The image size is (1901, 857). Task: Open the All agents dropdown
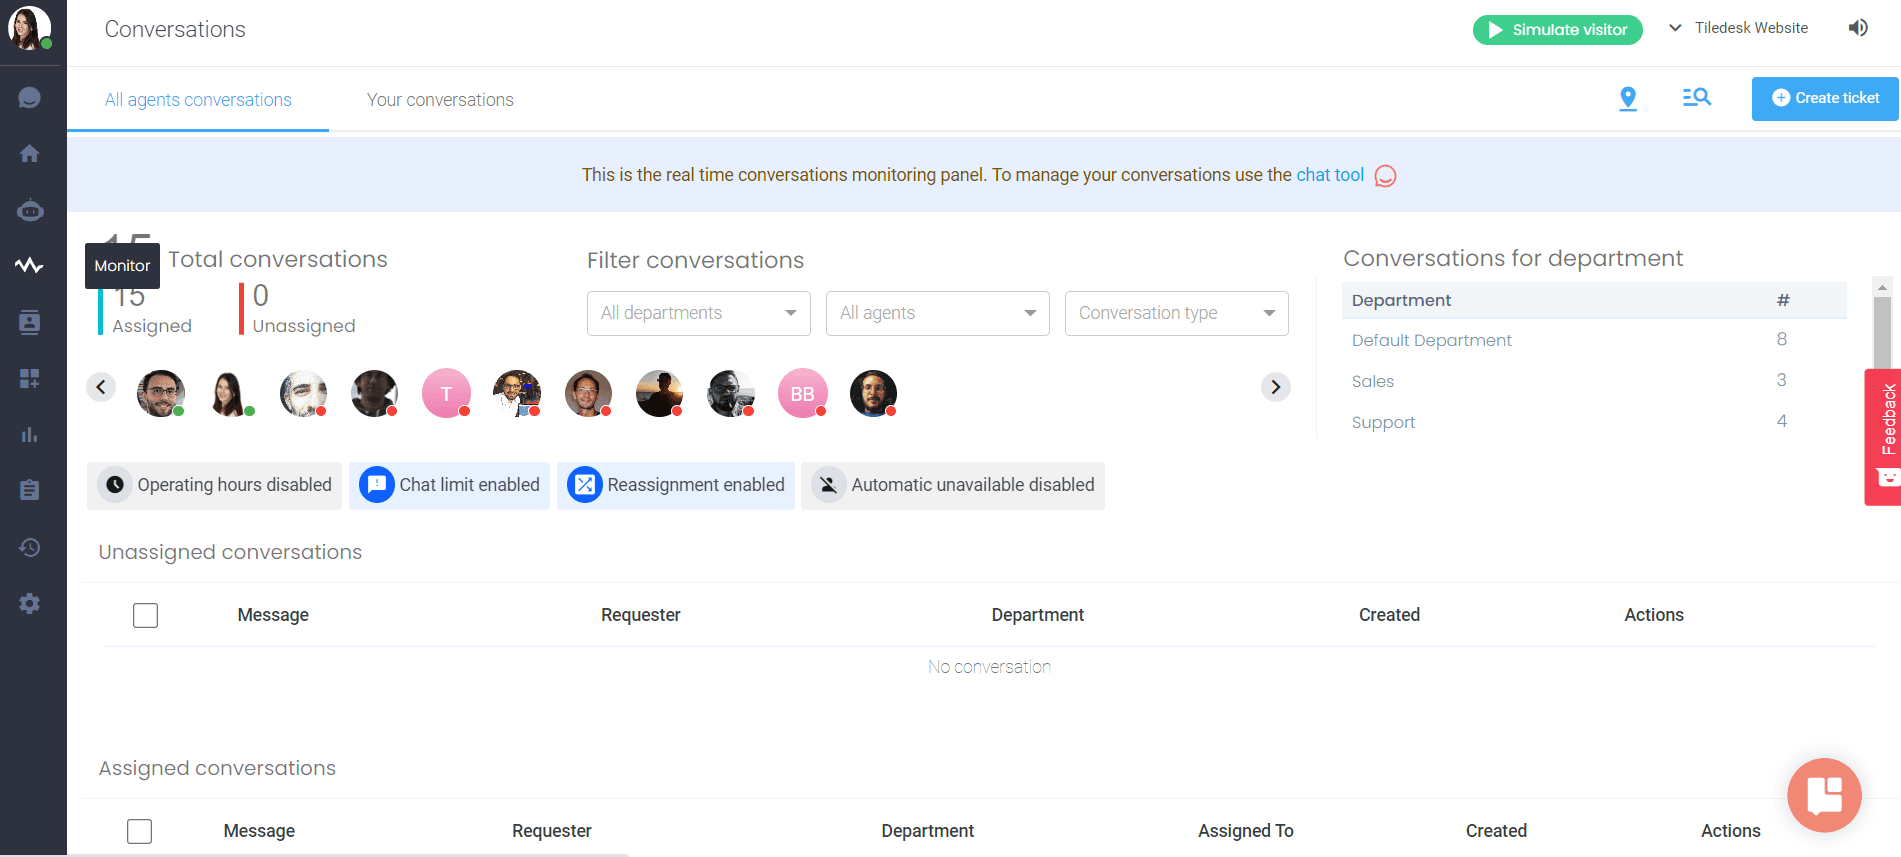pyautogui.click(x=938, y=313)
